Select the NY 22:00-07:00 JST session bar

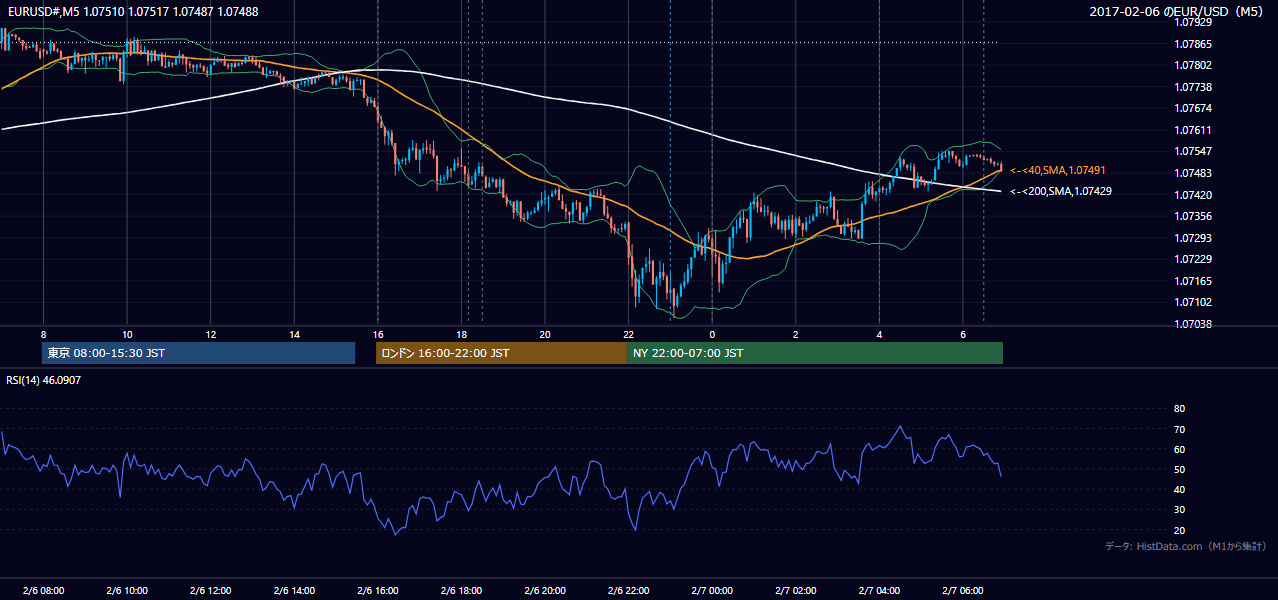(815, 353)
